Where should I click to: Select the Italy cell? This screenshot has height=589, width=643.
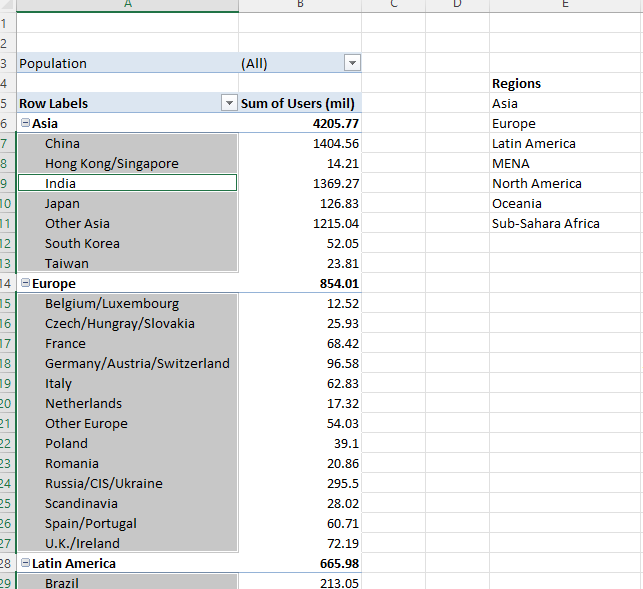pyautogui.click(x=128, y=383)
